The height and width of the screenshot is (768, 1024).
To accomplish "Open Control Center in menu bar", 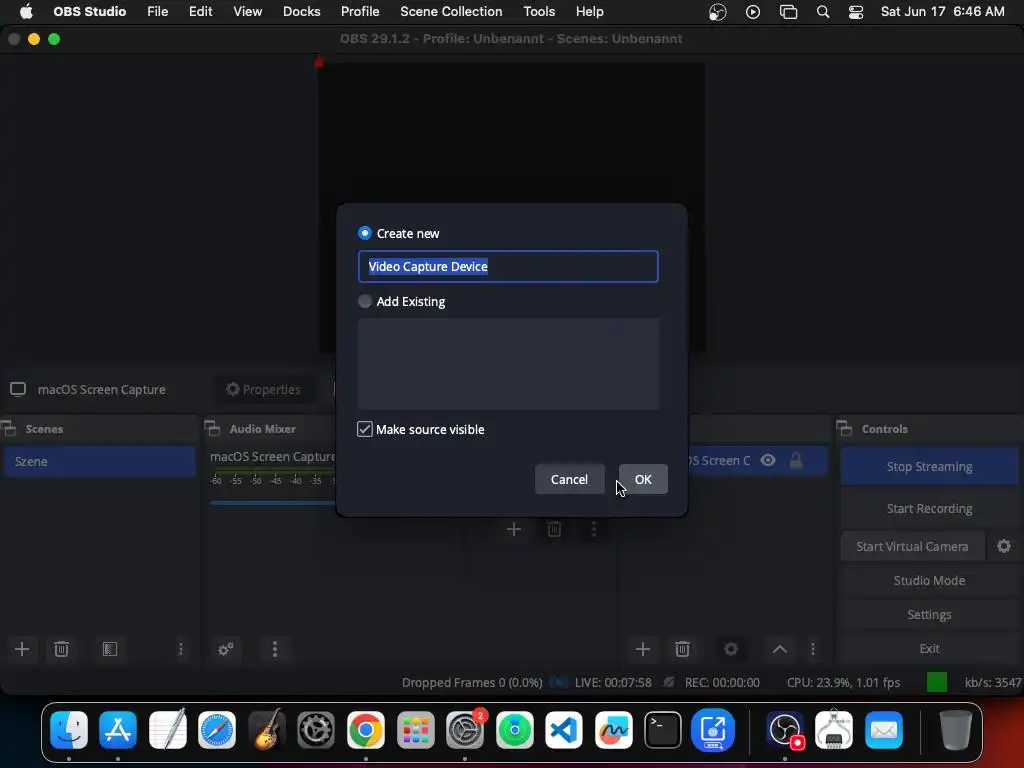I will tap(856, 12).
